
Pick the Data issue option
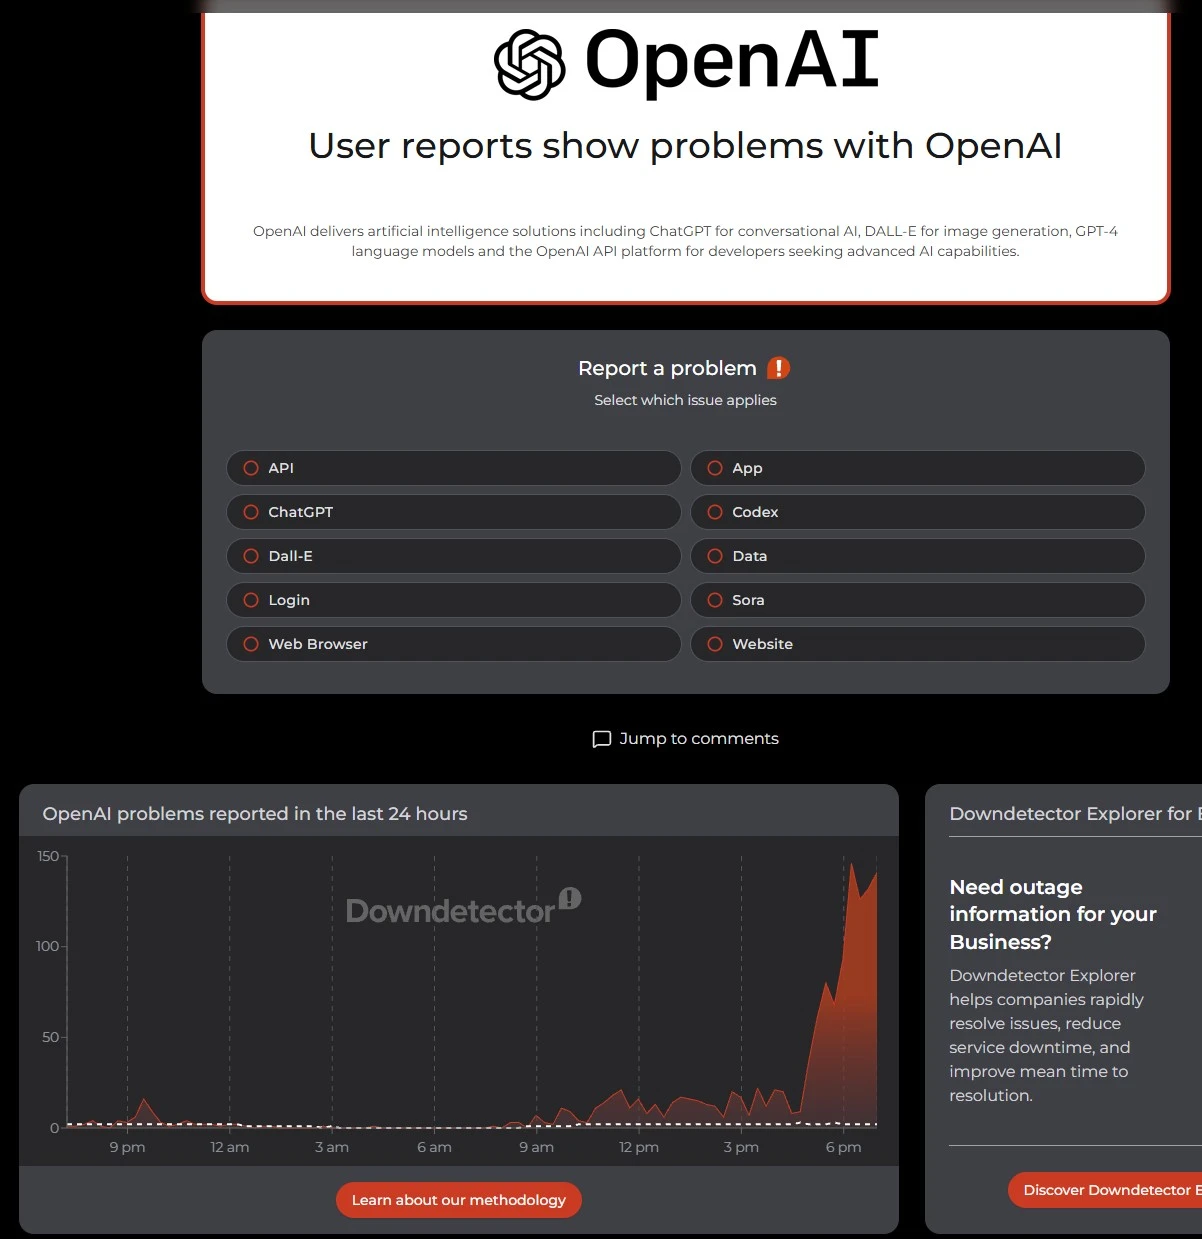coord(918,556)
